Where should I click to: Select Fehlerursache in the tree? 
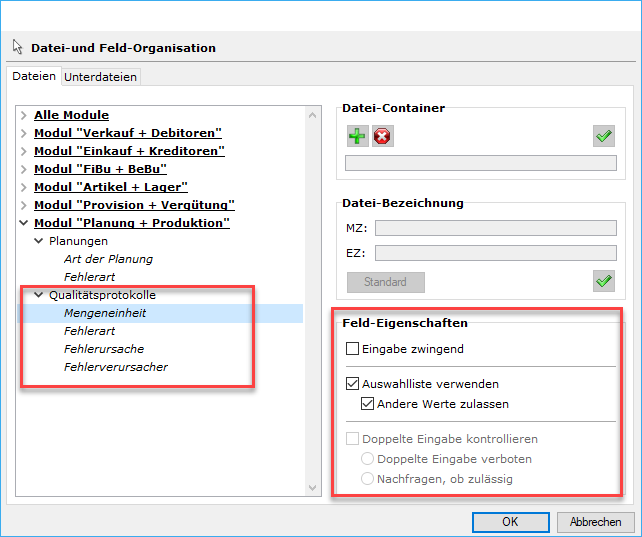(104, 349)
